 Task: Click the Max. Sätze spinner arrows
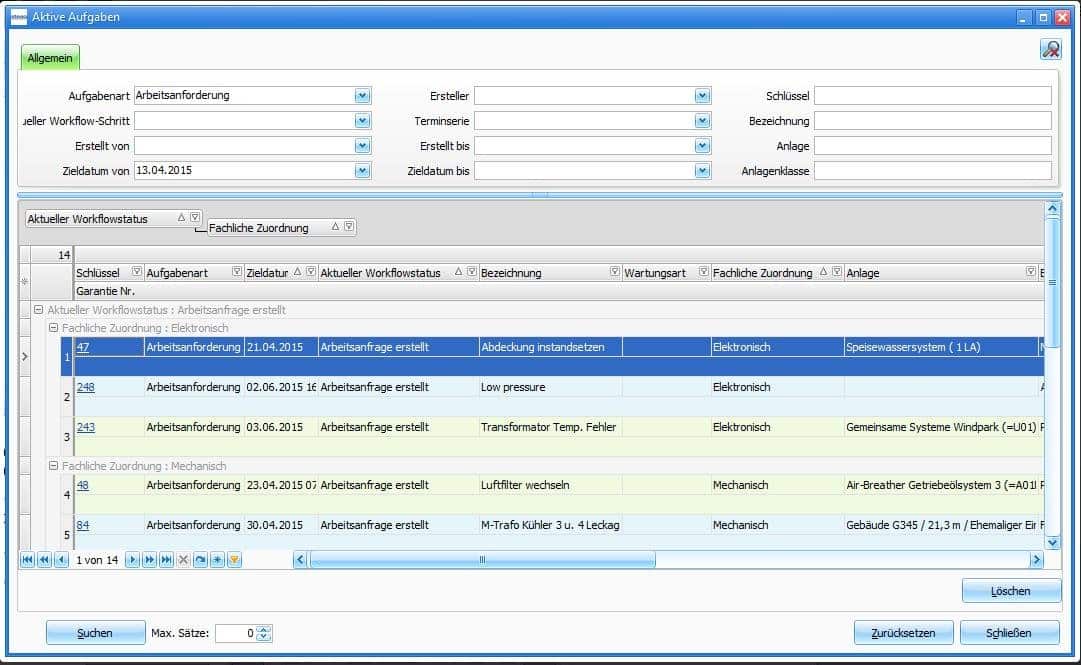tap(264, 633)
